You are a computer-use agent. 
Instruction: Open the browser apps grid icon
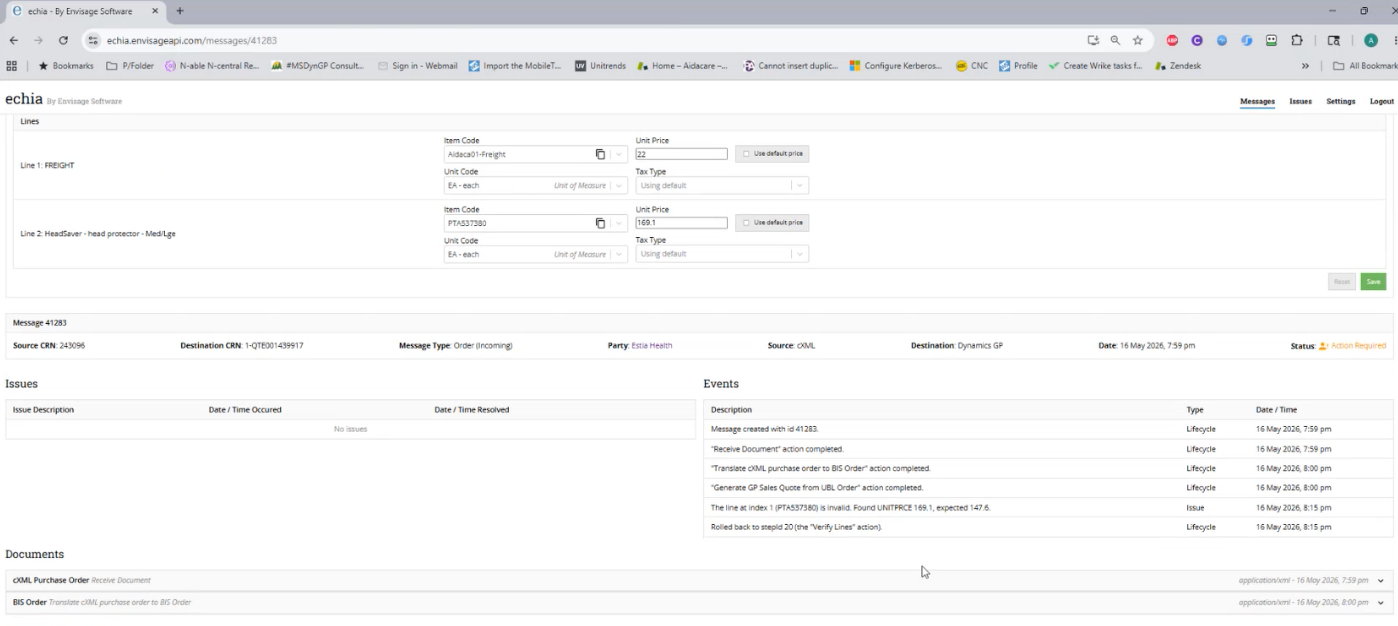point(12,66)
